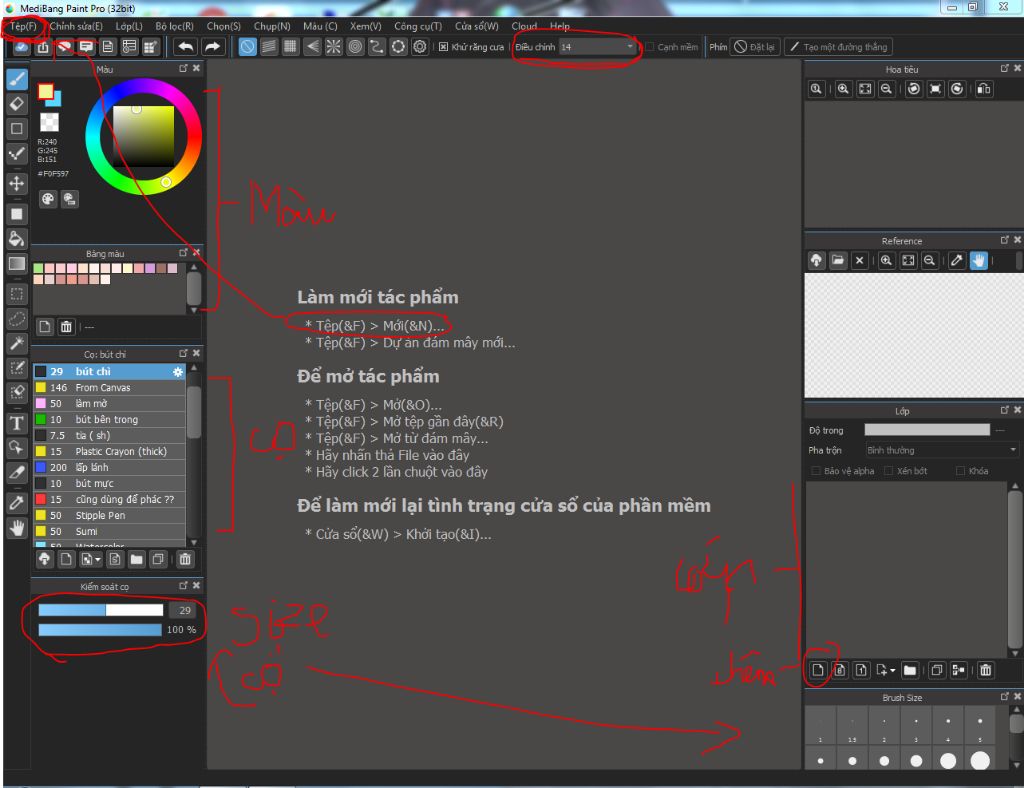The image size is (1024, 788).
Task: Open the Lớp(L) menu
Action: pyautogui.click(x=129, y=26)
